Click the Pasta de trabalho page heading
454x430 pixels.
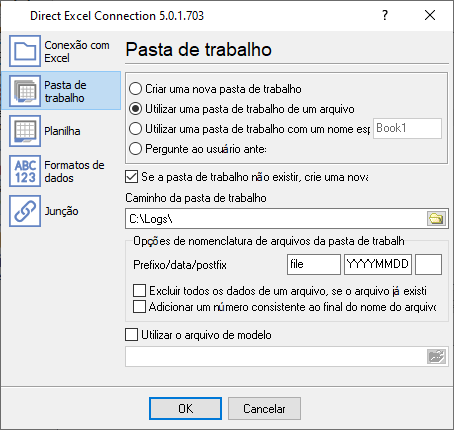[x=199, y=50]
